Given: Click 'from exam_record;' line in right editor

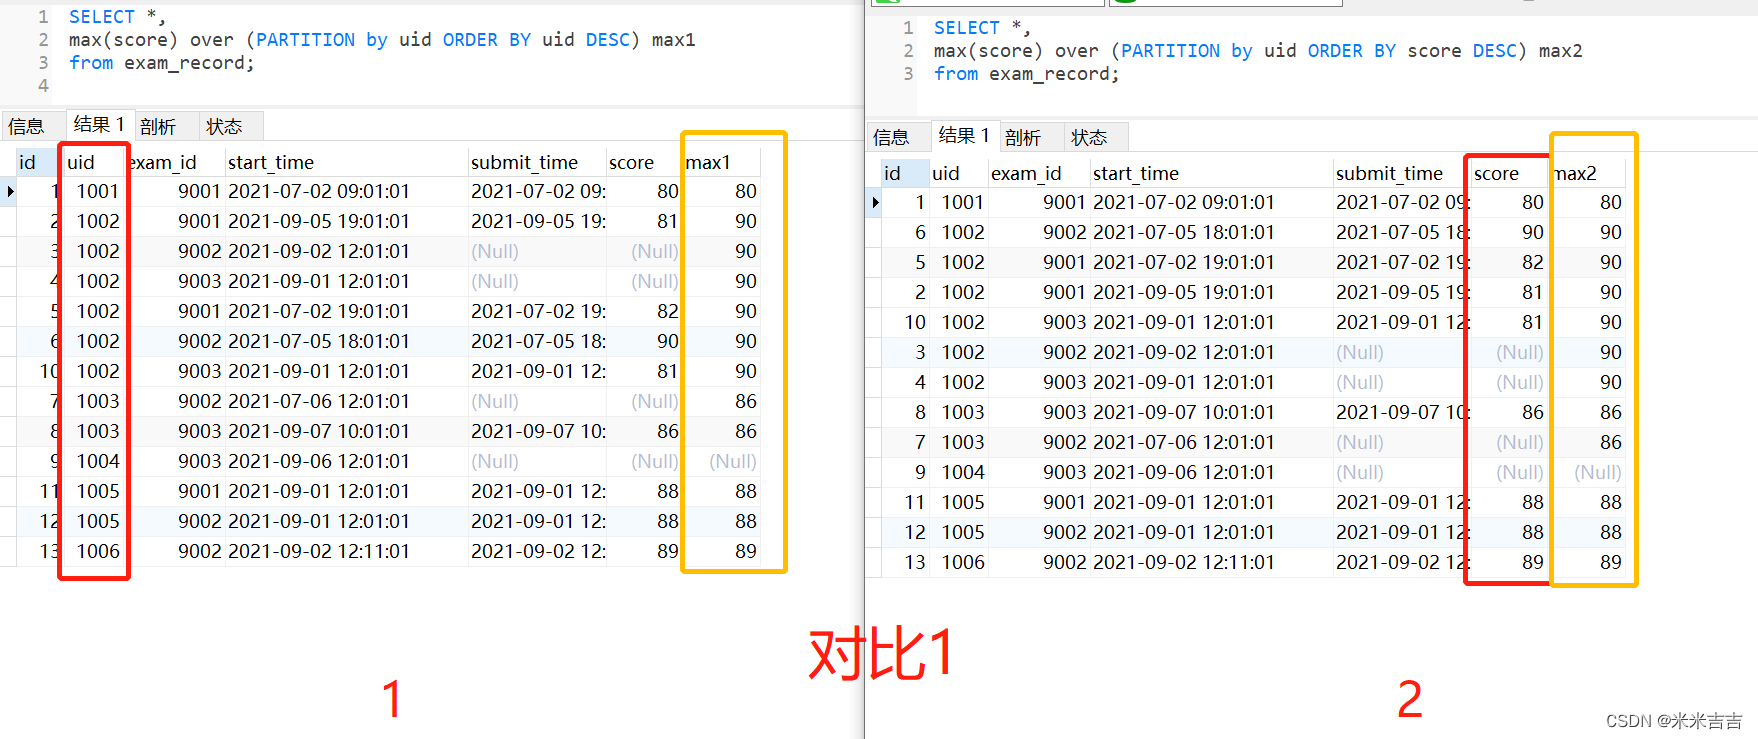Looking at the screenshot, I should pyautogui.click(x=1026, y=74).
